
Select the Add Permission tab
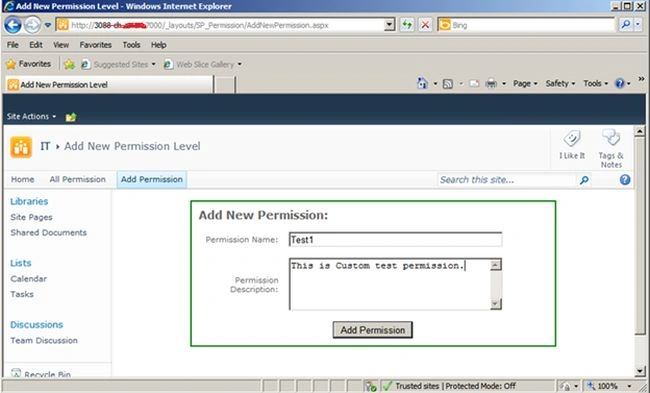pyautogui.click(x=152, y=180)
